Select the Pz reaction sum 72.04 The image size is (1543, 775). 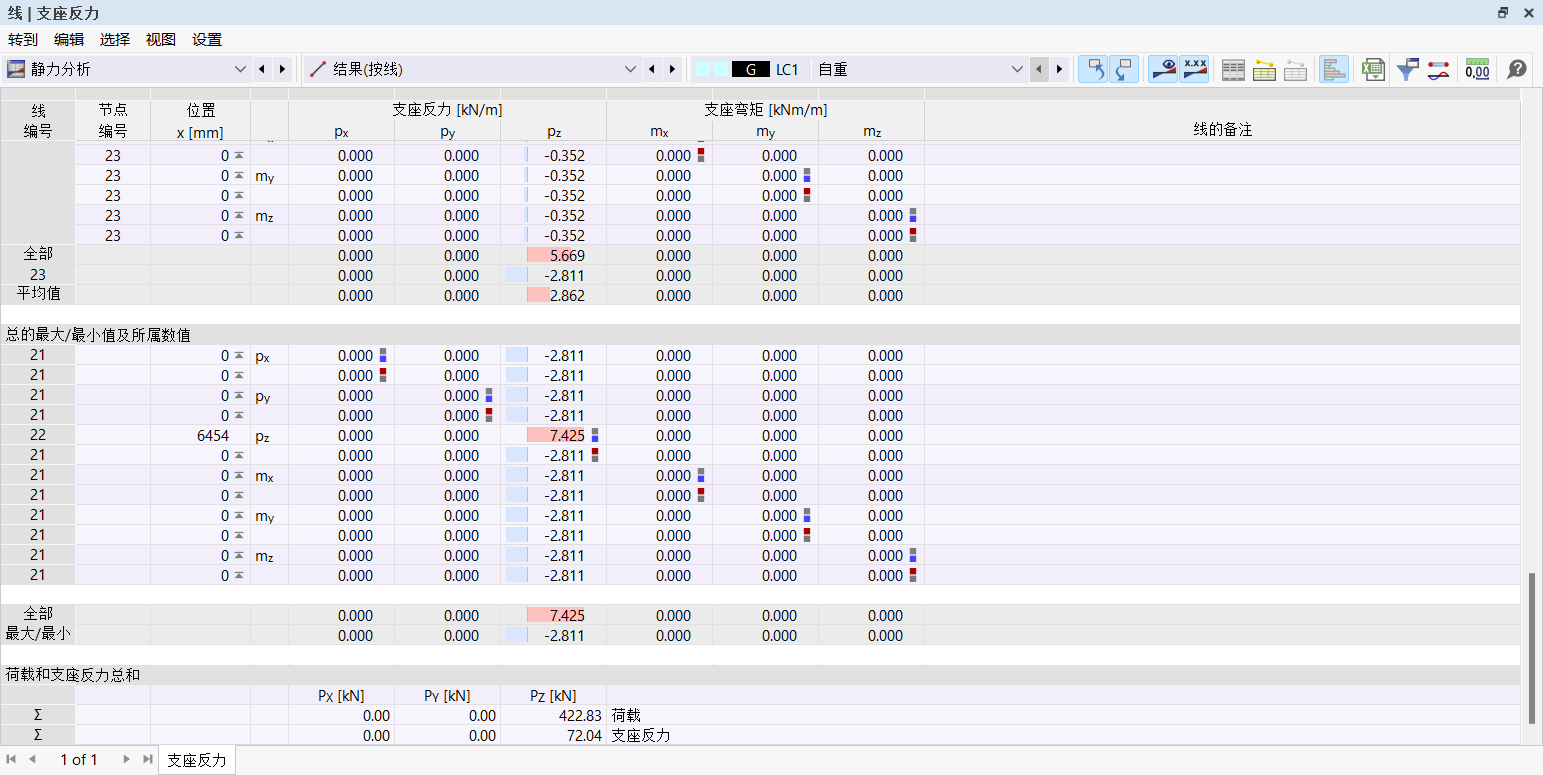[x=553, y=735]
